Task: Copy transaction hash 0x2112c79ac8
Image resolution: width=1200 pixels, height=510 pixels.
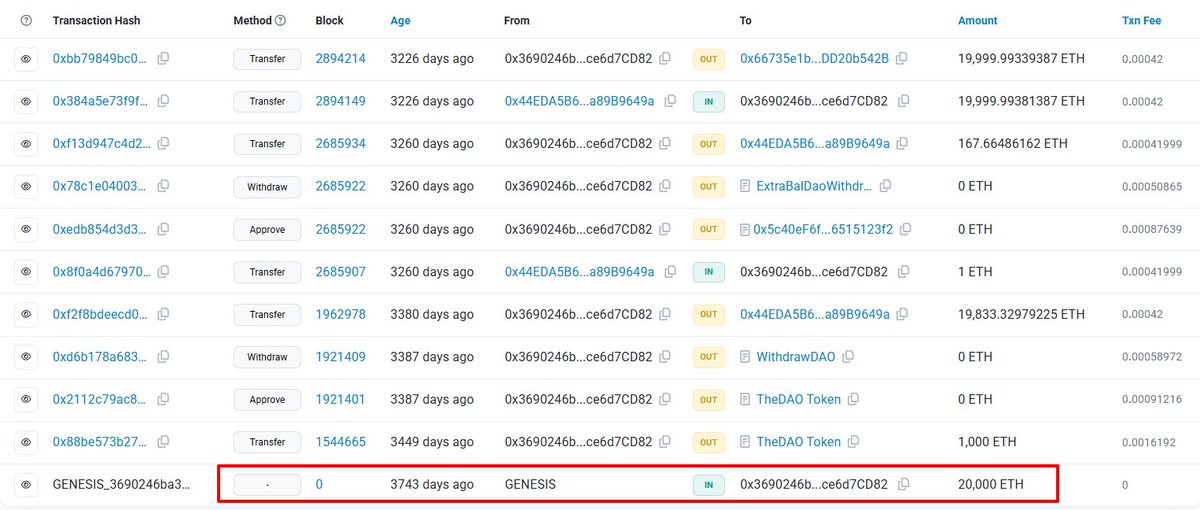Action: (x=163, y=399)
